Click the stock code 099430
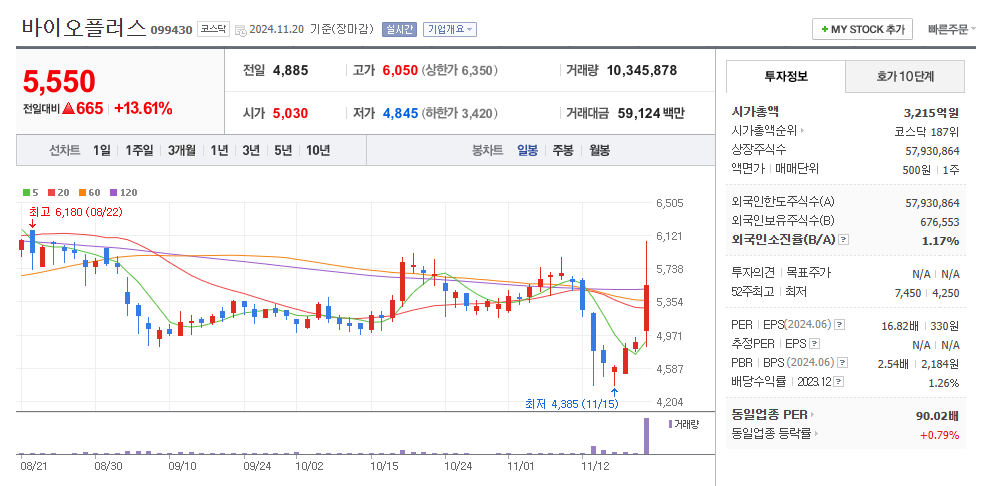 click(171, 29)
